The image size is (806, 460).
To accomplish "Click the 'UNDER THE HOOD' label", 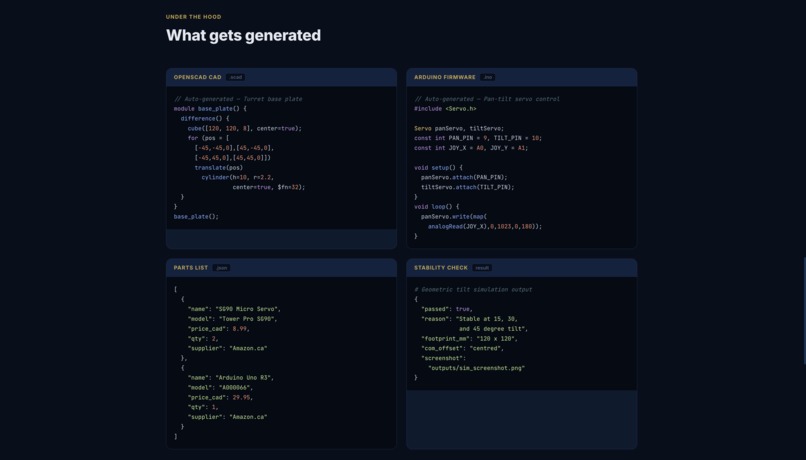I will 193,17.
